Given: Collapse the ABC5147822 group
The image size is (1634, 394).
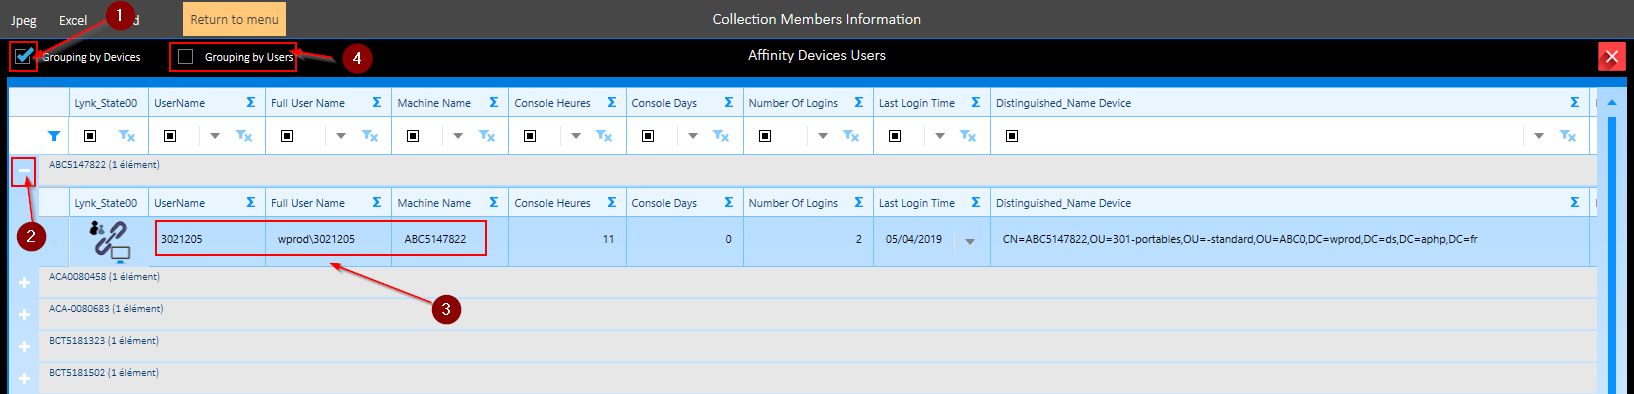Looking at the screenshot, I should tap(24, 172).
